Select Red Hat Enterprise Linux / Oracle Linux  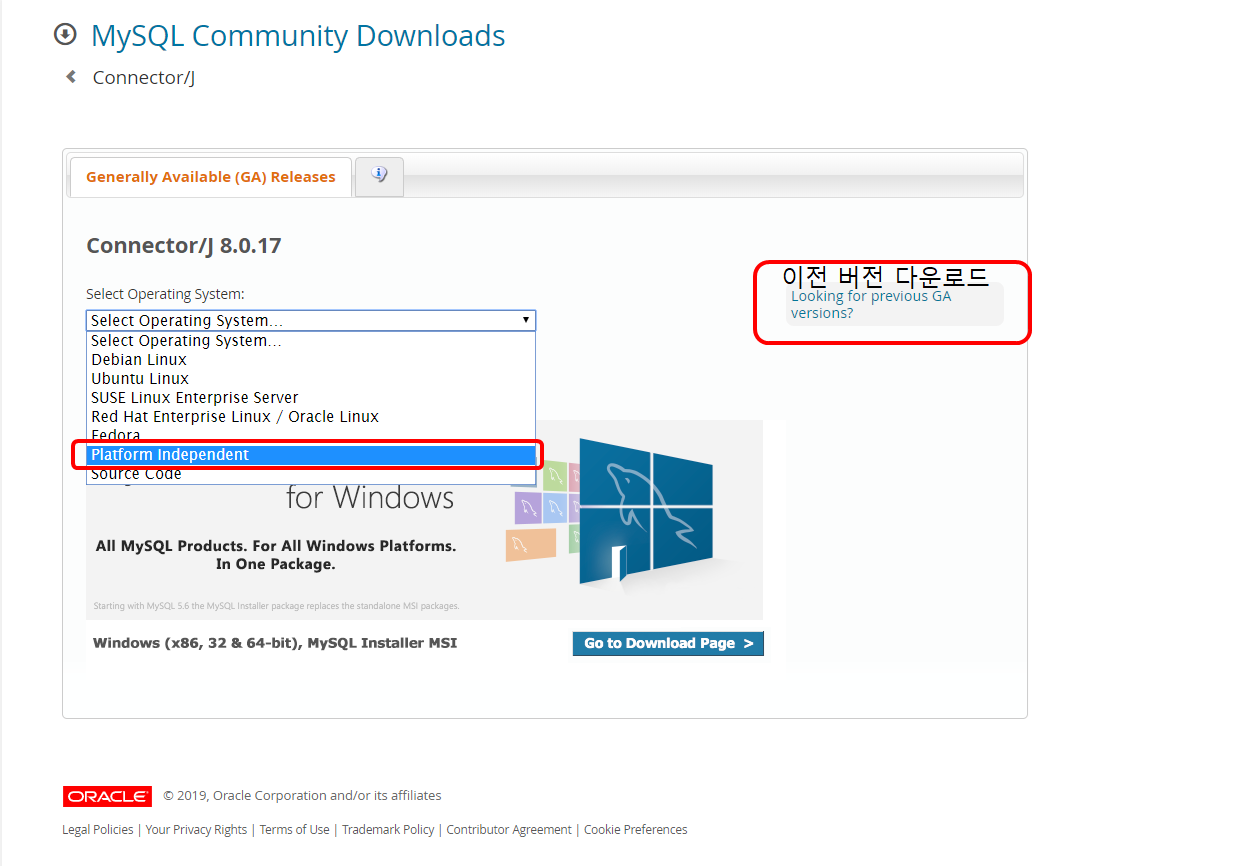(x=311, y=417)
